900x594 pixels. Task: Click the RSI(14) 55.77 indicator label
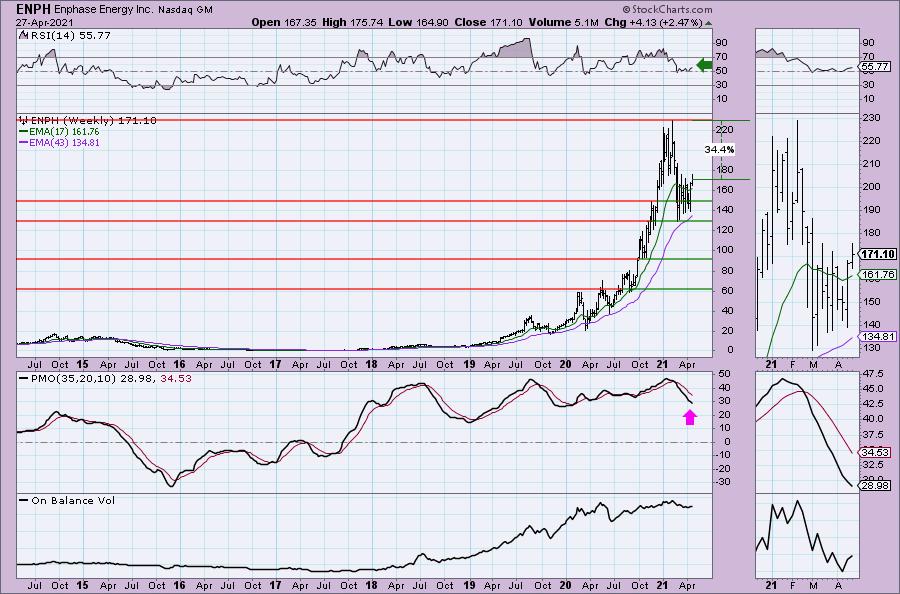pos(69,35)
